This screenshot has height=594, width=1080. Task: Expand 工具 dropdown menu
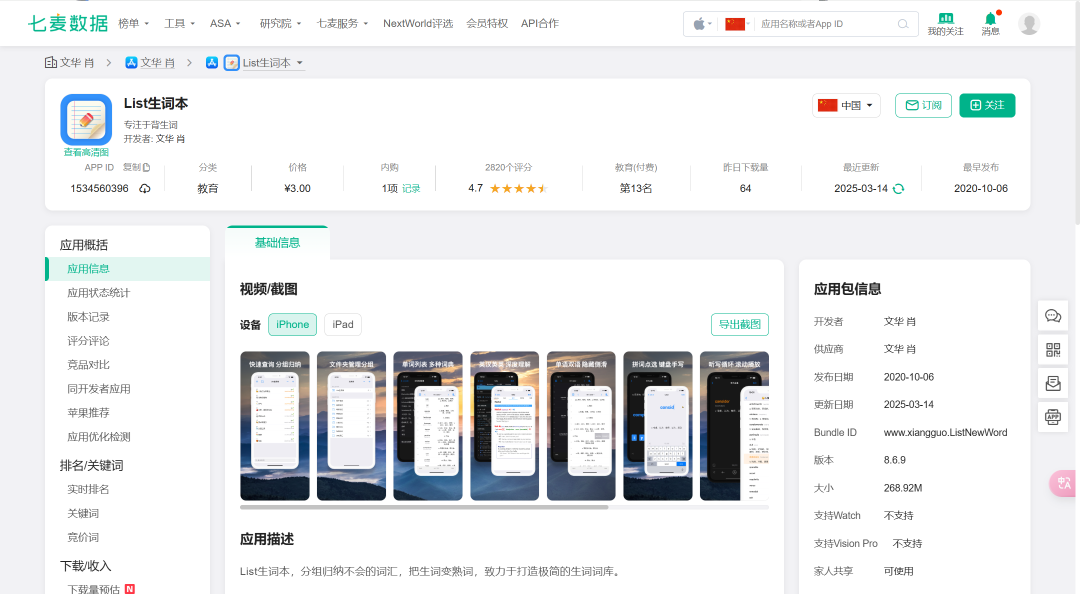(x=179, y=23)
